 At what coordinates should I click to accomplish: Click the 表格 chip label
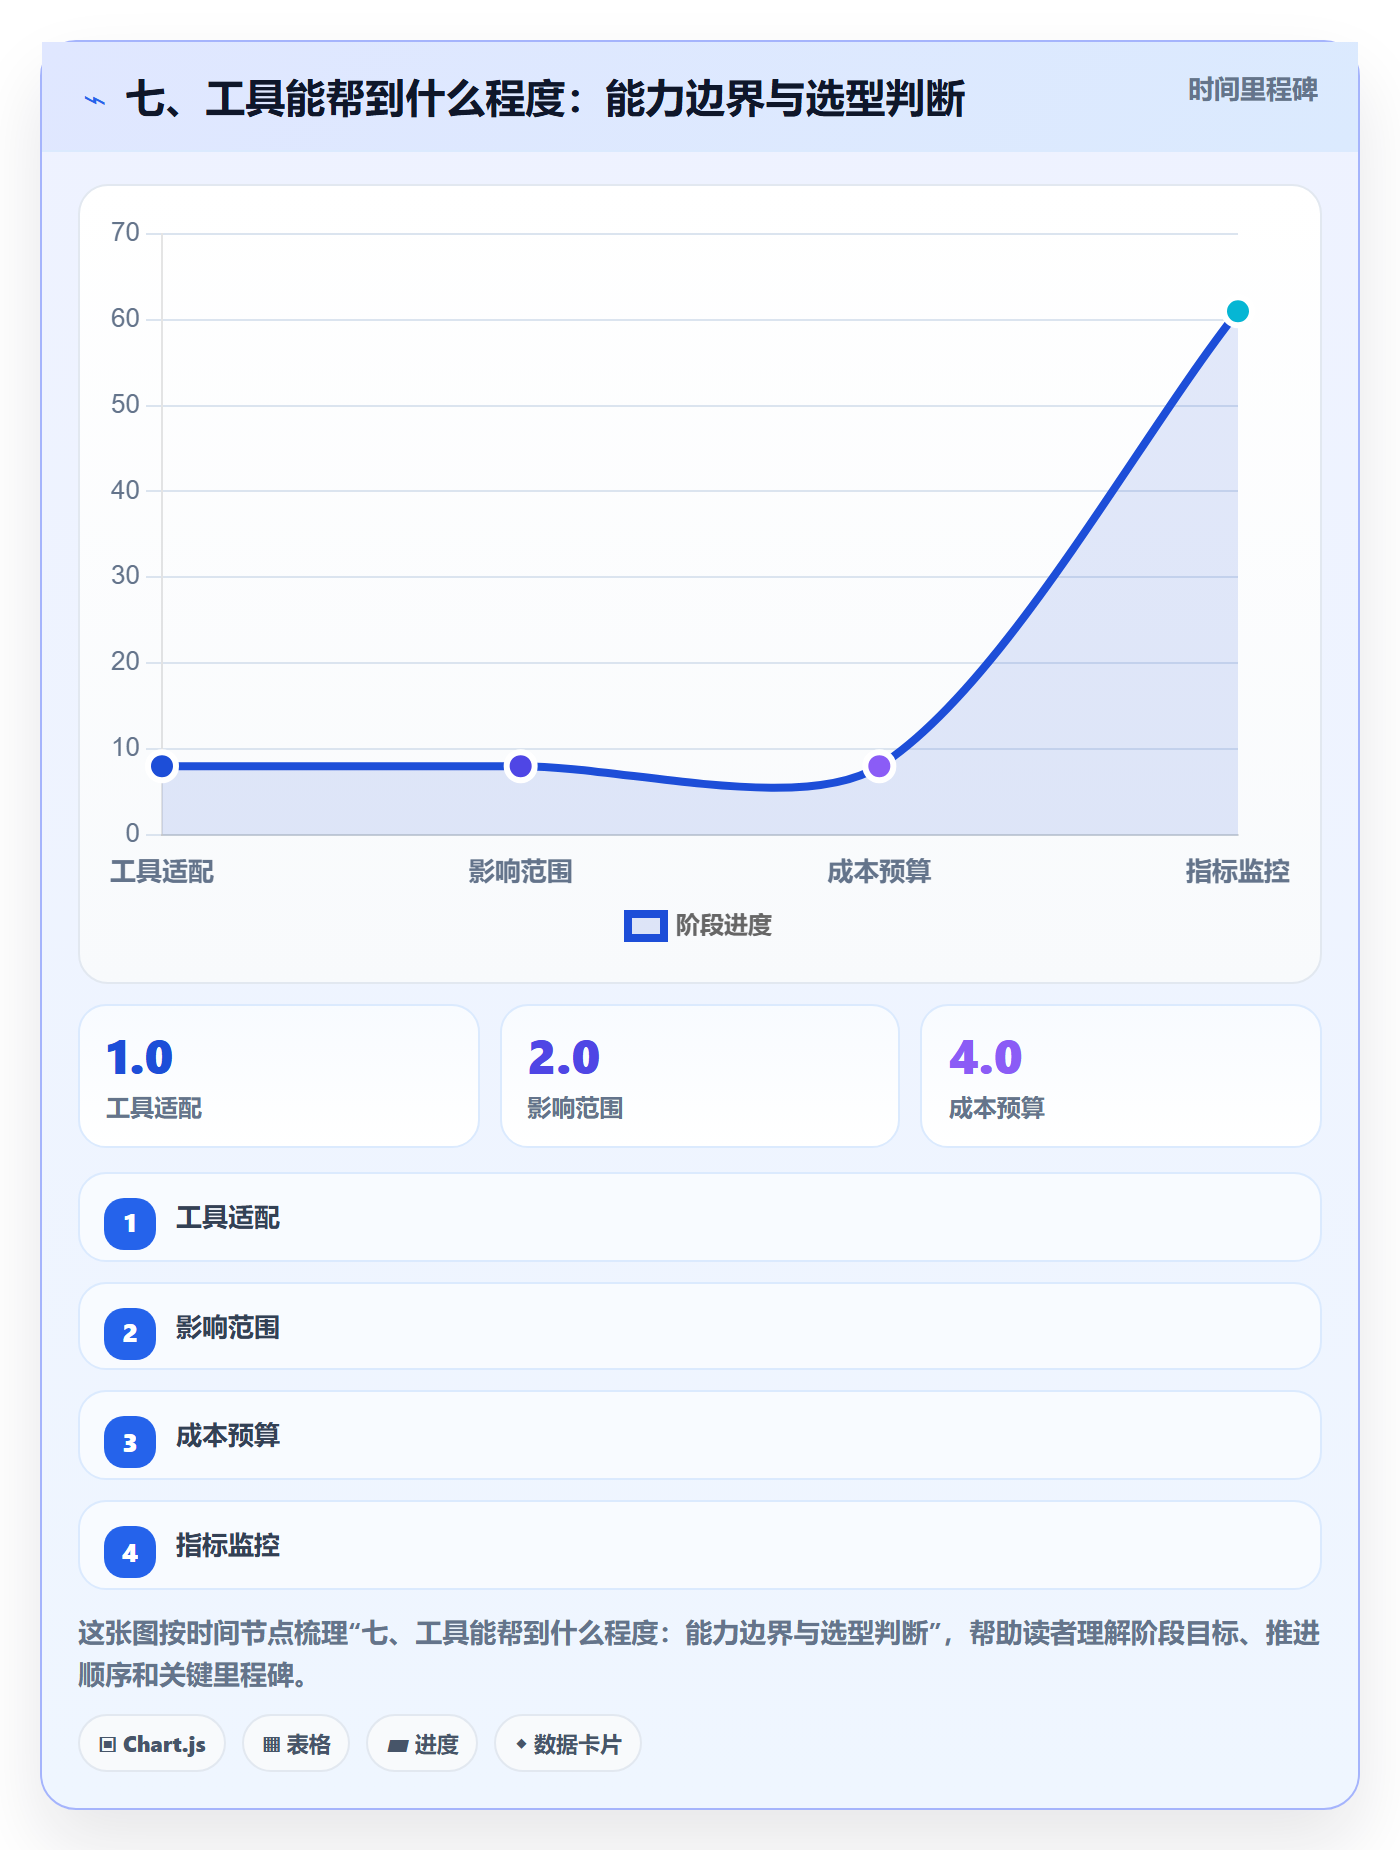pos(308,1745)
